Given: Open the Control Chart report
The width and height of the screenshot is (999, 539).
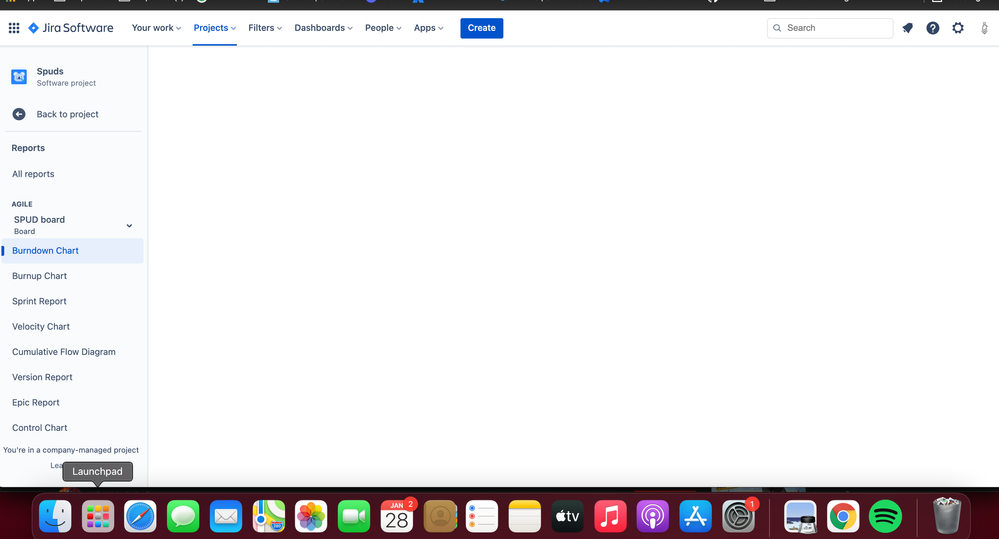Looking at the screenshot, I should [x=40, y=428].
